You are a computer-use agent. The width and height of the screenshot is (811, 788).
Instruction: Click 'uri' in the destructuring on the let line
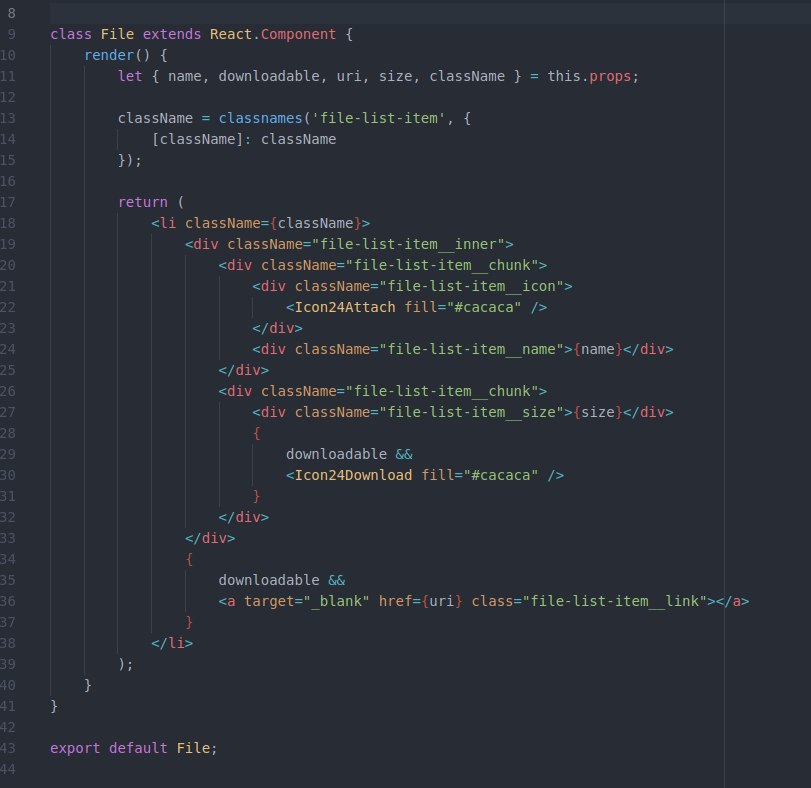(x=349, y=77)
